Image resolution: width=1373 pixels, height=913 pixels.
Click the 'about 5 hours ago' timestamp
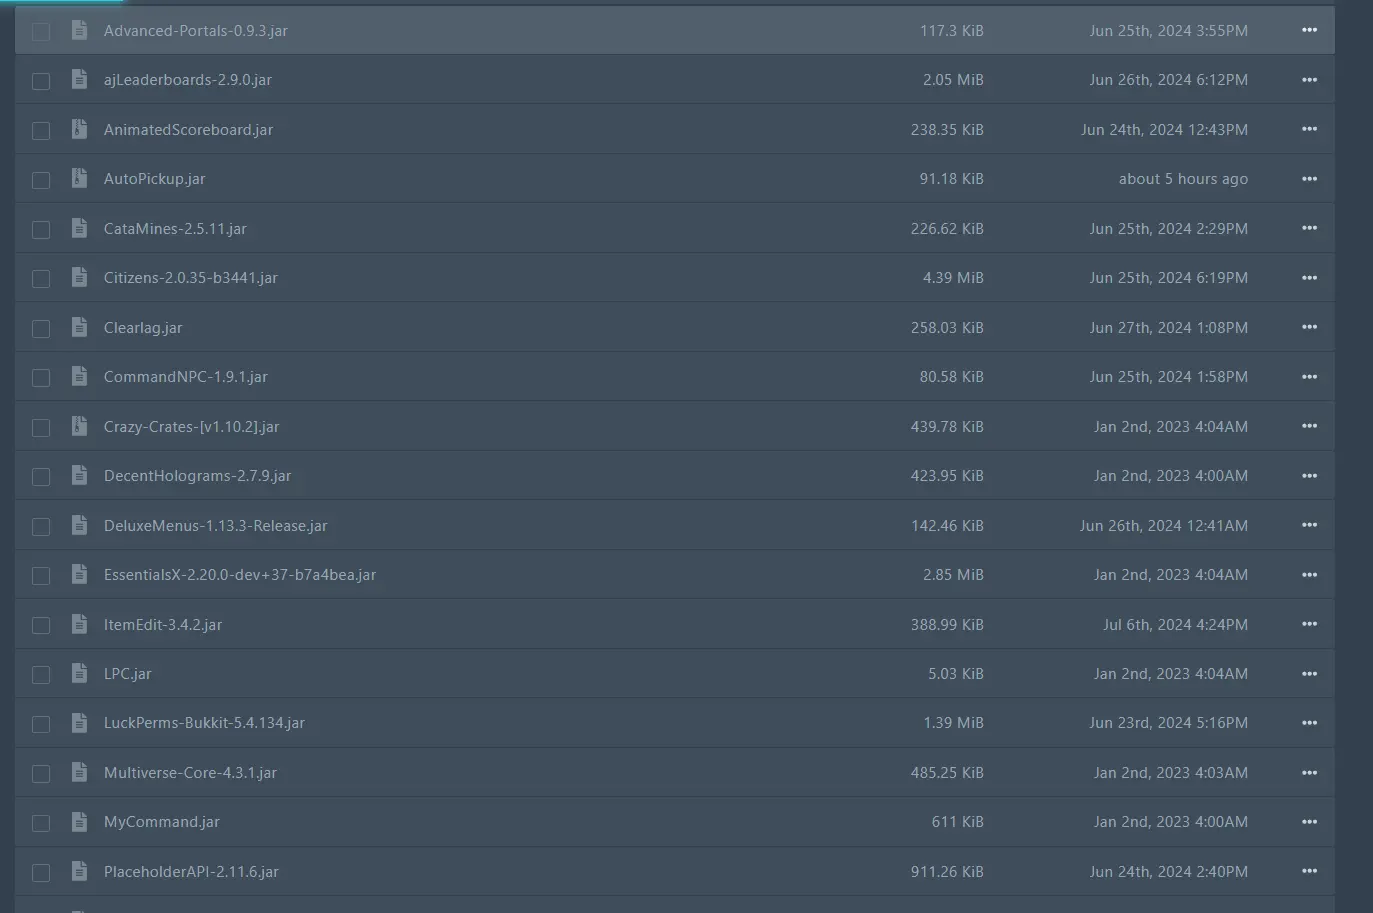(x=1183, y=179)
